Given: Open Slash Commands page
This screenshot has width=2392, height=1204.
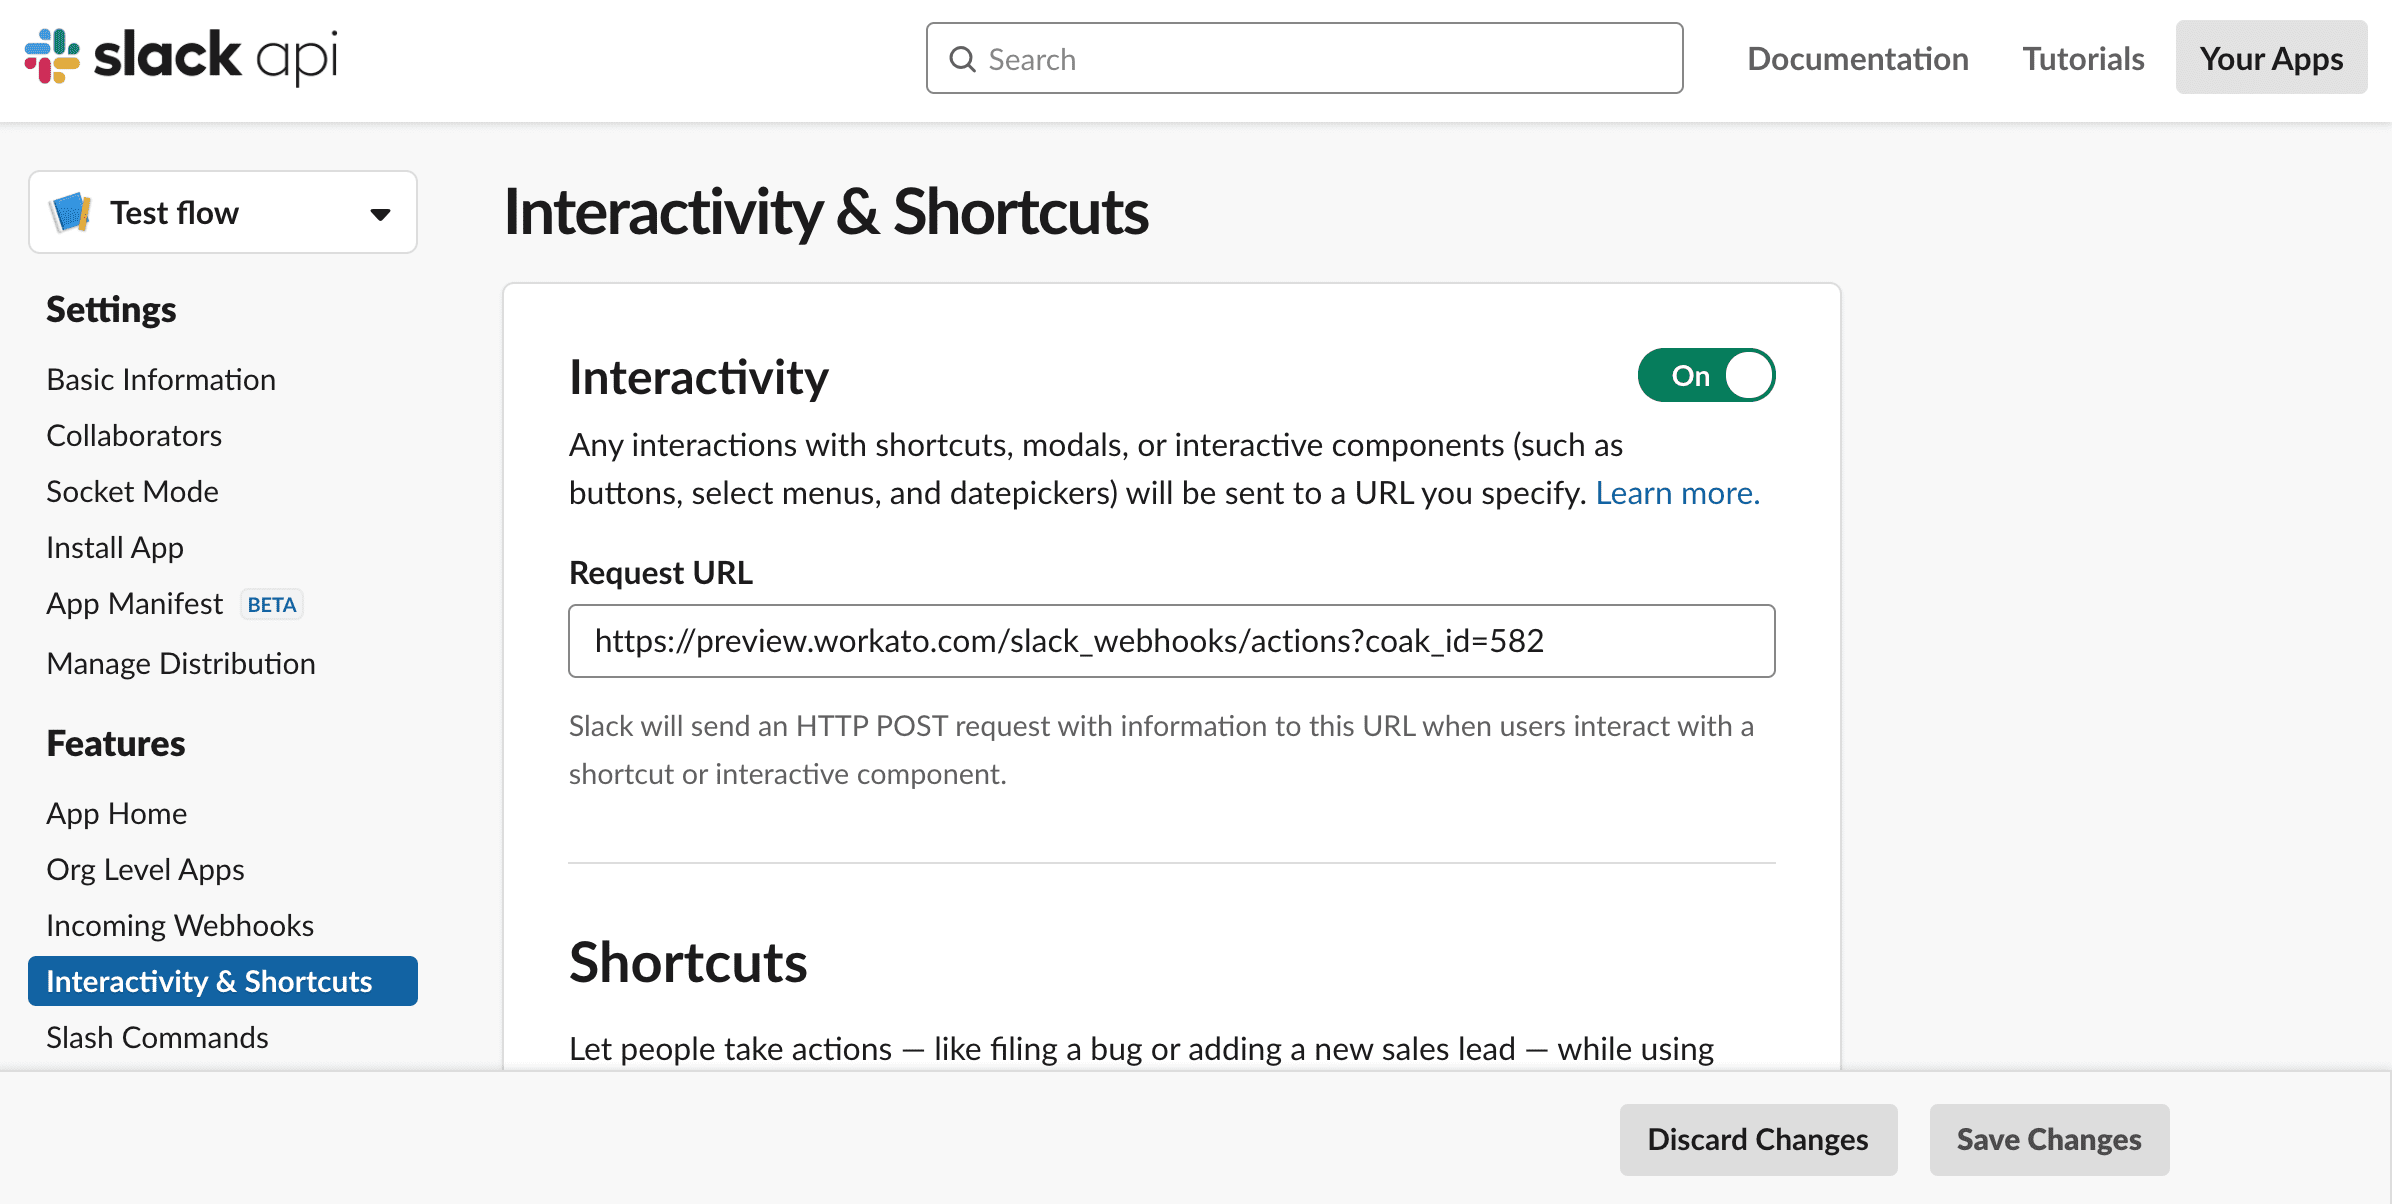Looking at the screenshot, I should tap(157, 1038).
